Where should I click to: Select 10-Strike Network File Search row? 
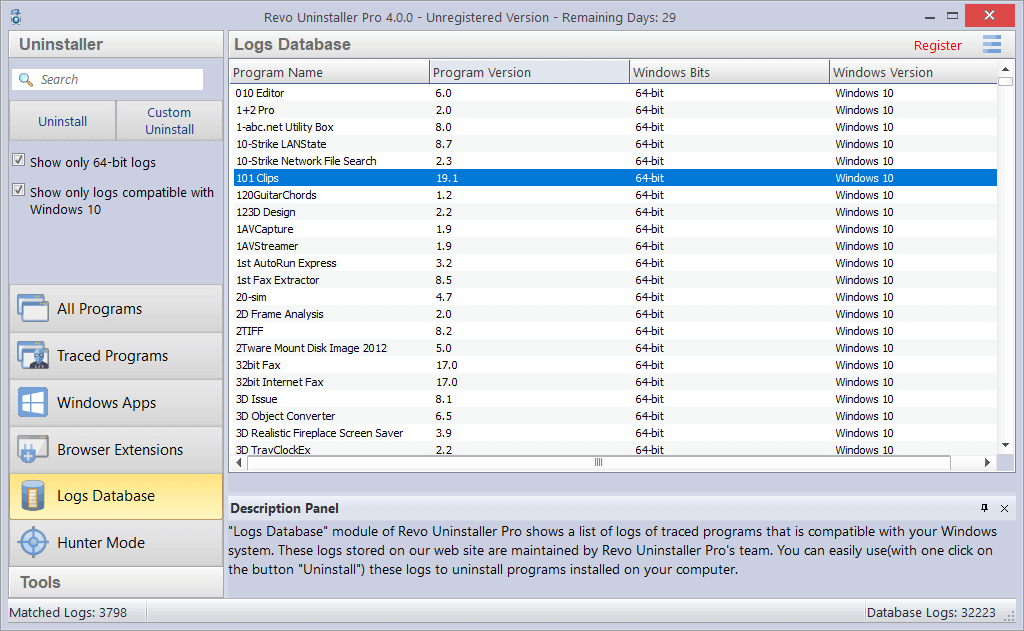tap(615, 161)
